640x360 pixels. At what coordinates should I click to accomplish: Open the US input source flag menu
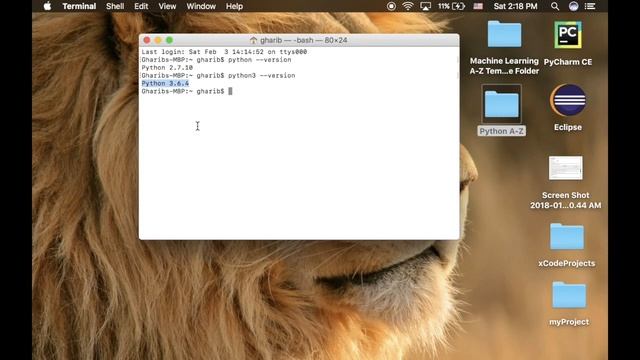(x=478, y=6)
